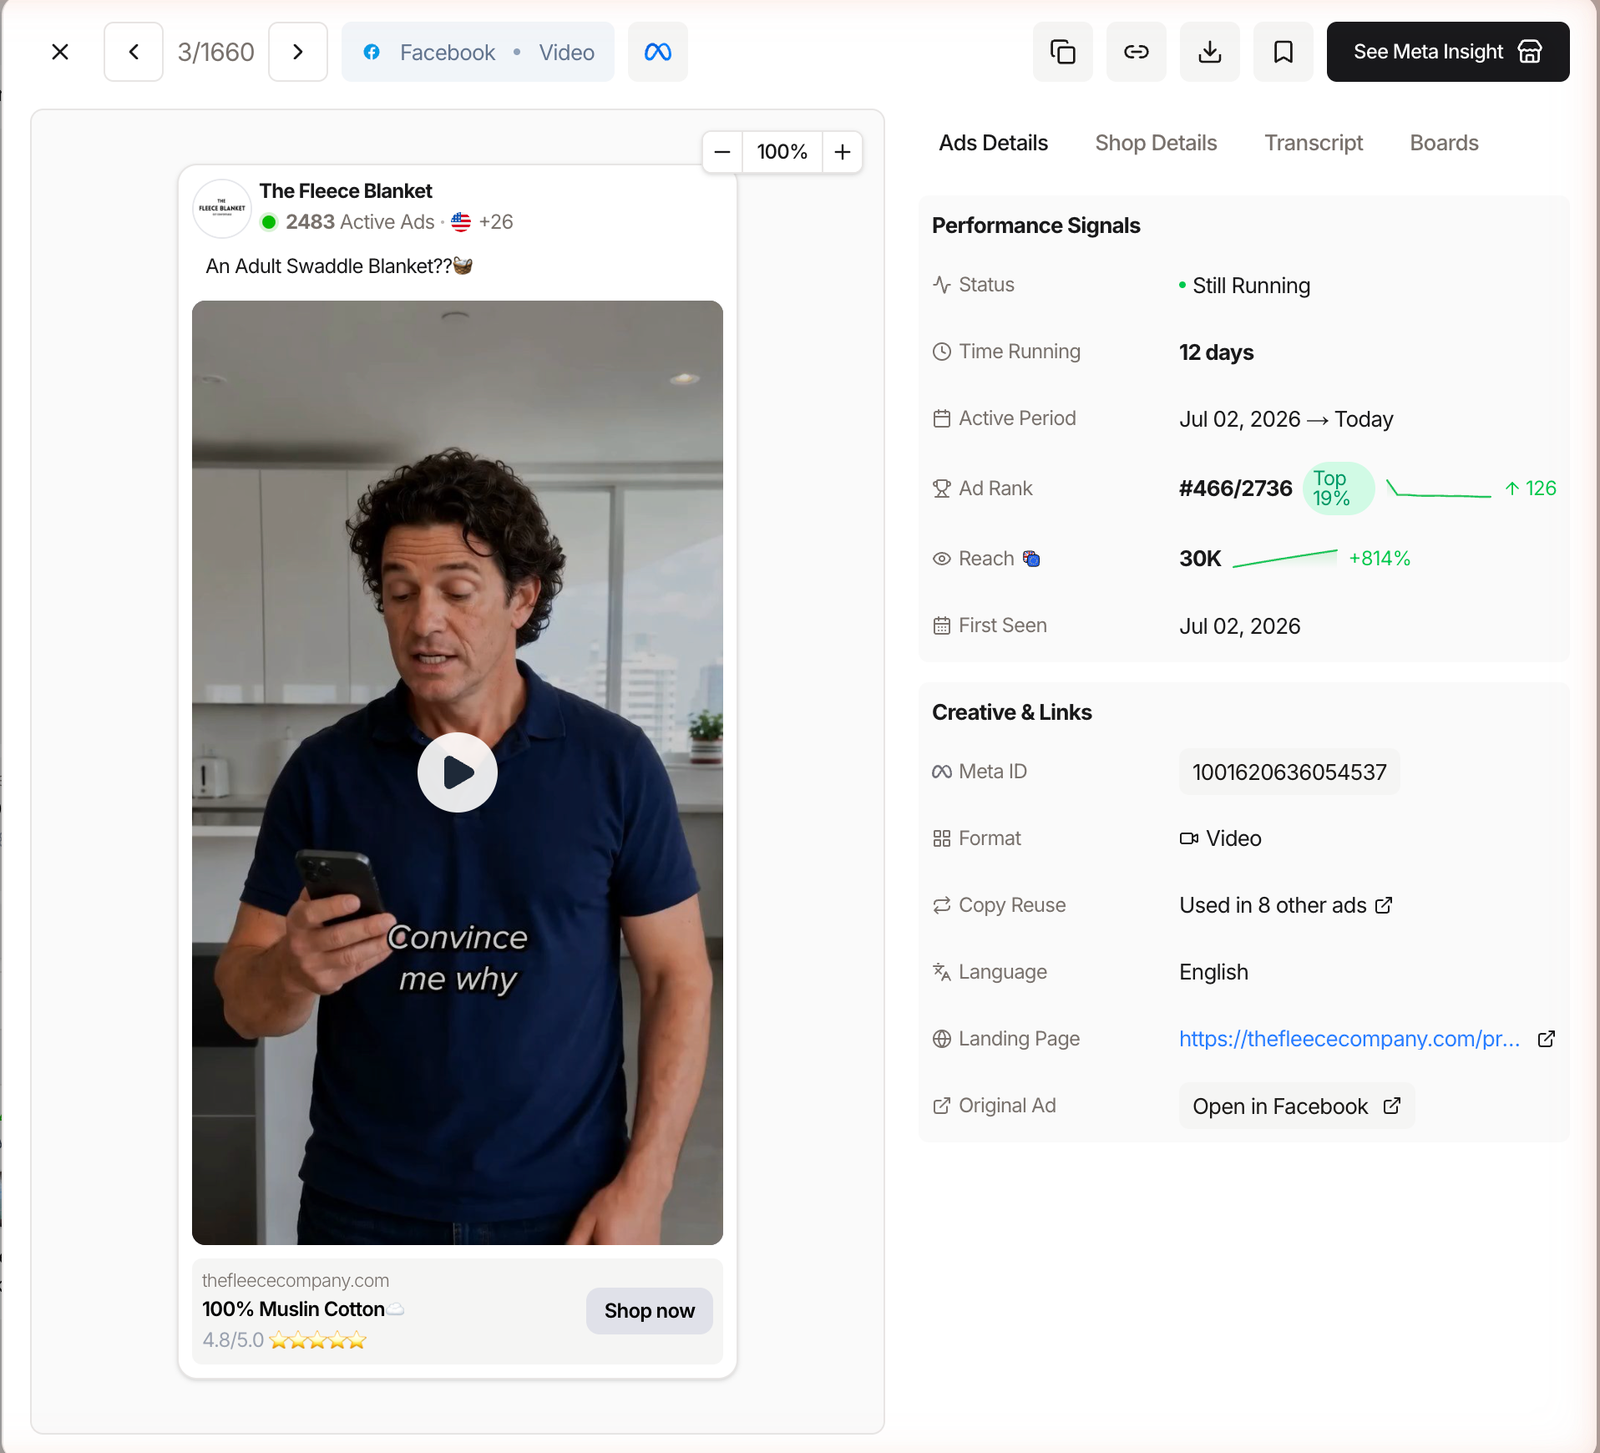Go to the previous ad with left chevron
1600x1453 pixels.
point(134,52)
